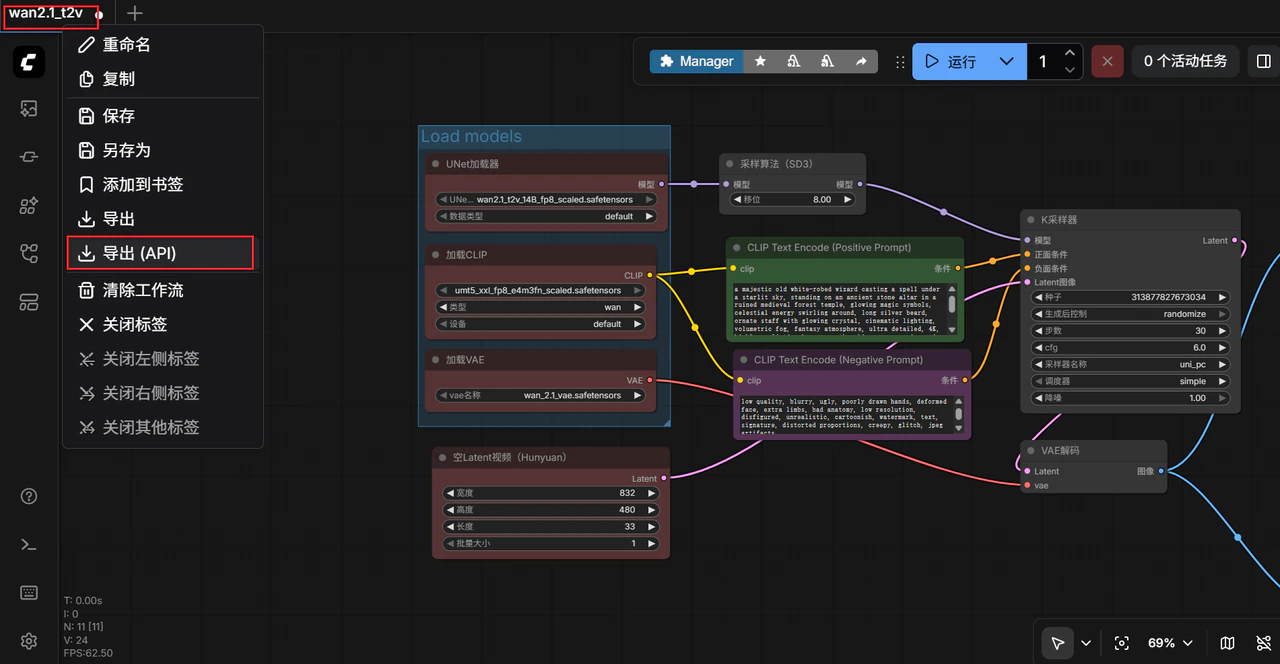
Task: Choose 另存为 in the tab menu
Action: [162, 150]
